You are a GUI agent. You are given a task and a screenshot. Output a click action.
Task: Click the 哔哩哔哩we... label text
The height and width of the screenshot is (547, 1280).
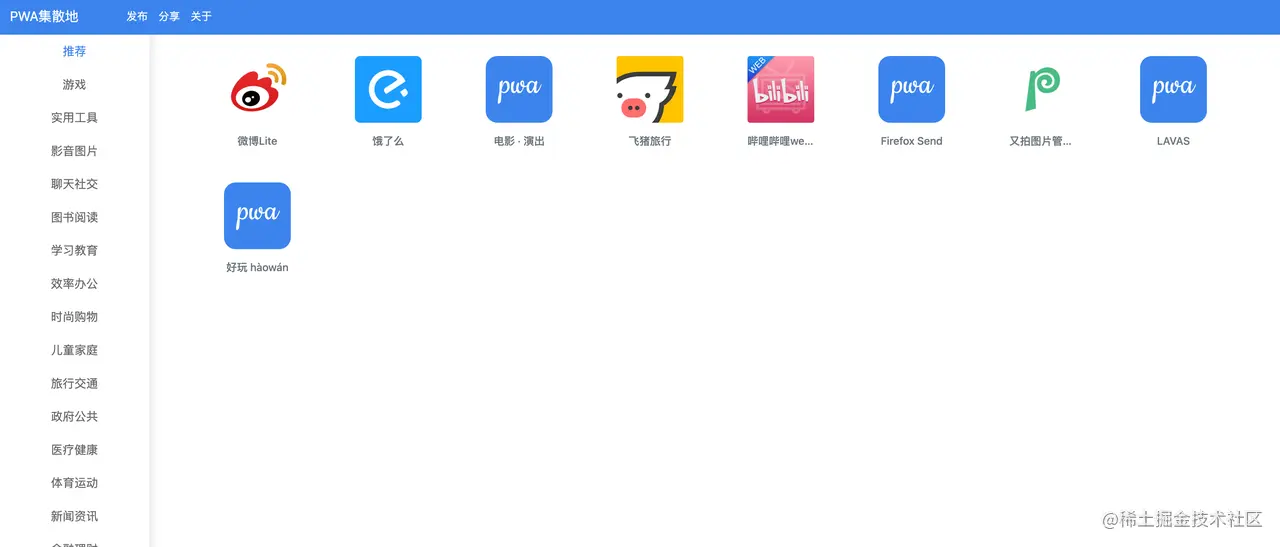coord(781,141)
